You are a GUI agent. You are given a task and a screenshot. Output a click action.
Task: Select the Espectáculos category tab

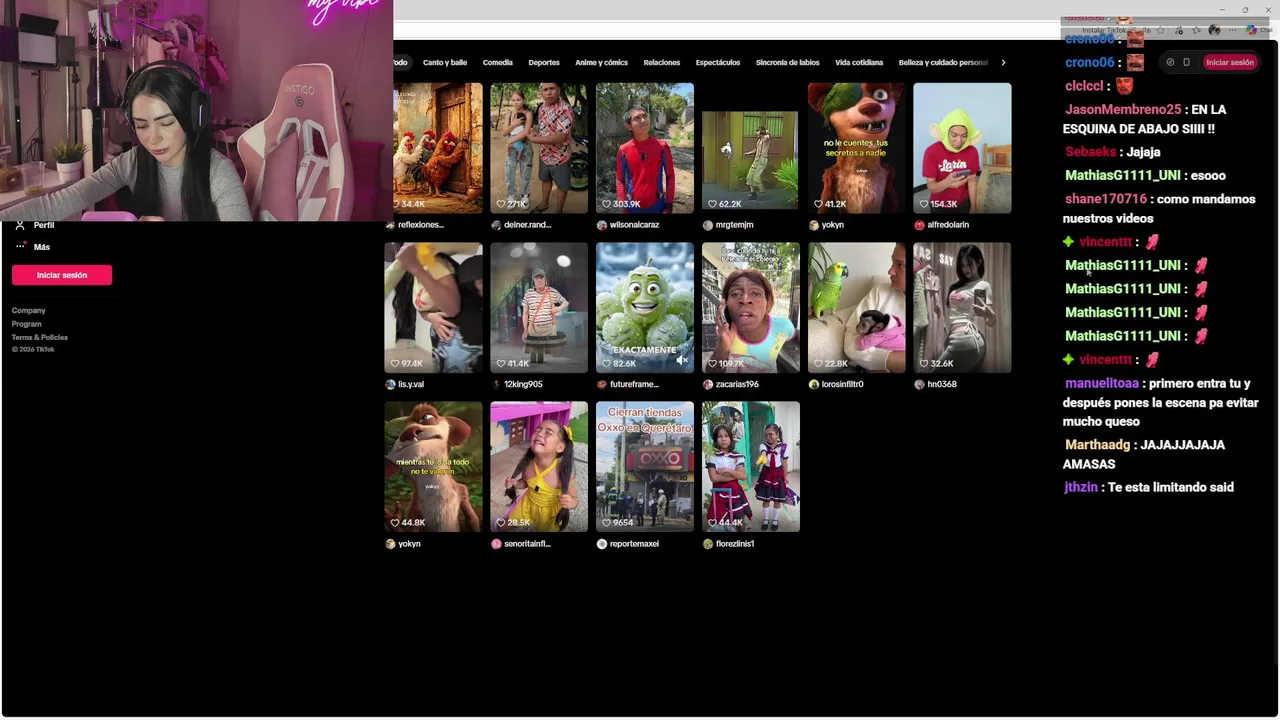[717, 62]
